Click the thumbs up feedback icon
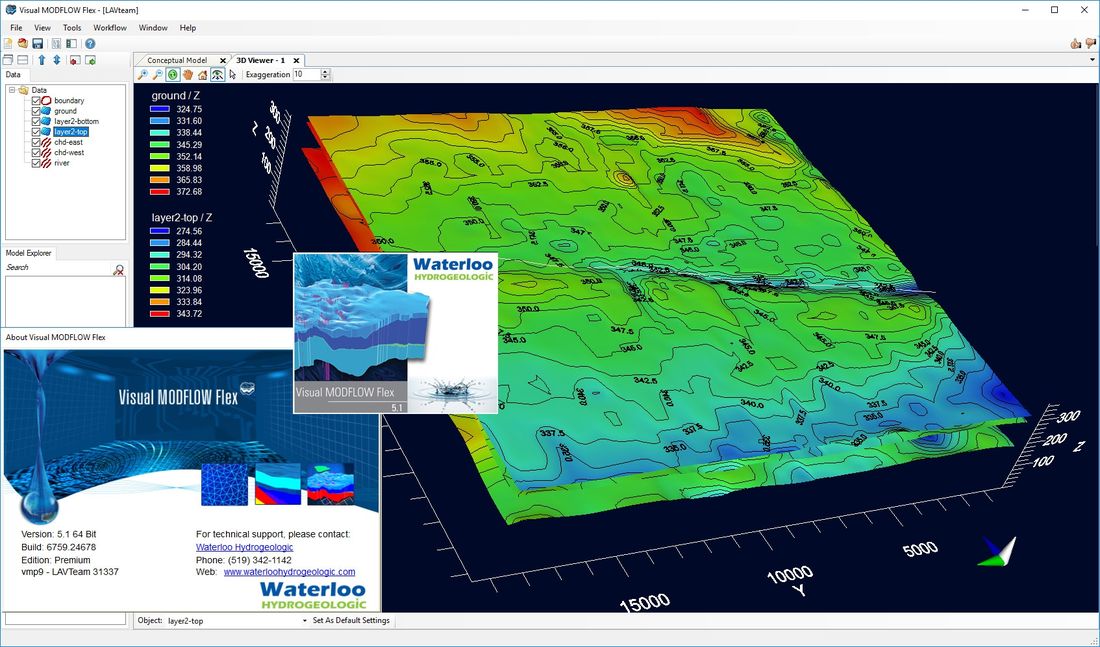The image size is (1100, 647). coord(1075,44)
